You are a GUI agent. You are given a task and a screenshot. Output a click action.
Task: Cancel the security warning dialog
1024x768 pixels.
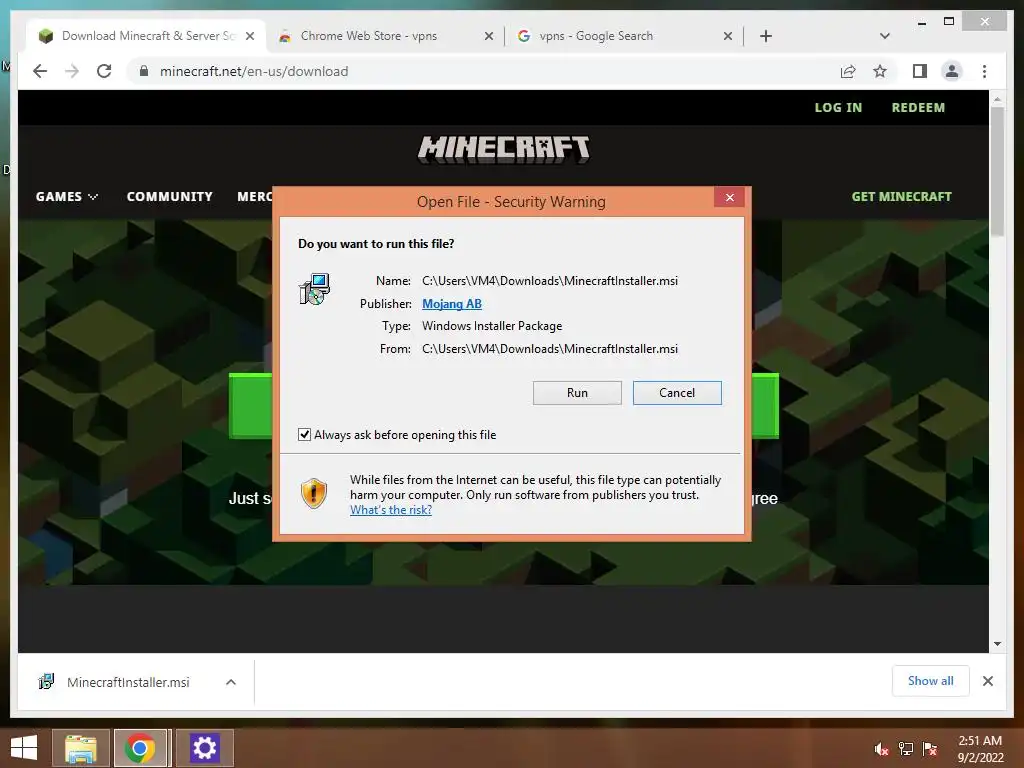677,392
